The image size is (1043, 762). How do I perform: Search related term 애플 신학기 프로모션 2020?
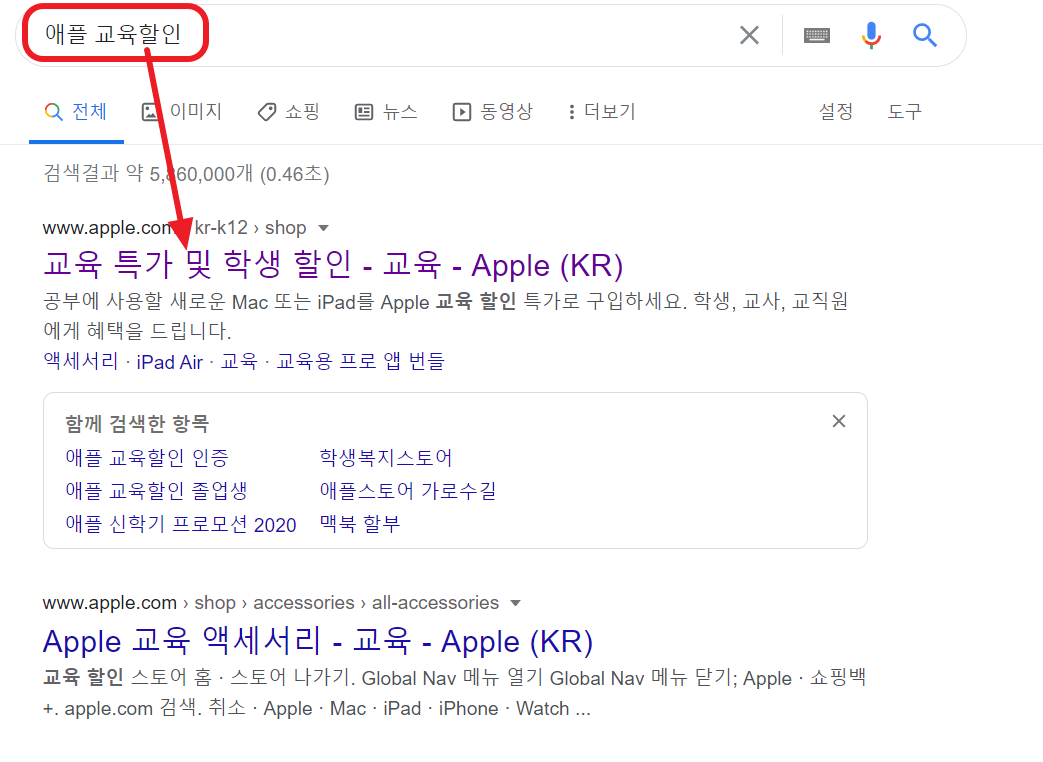tap(181, 524)
